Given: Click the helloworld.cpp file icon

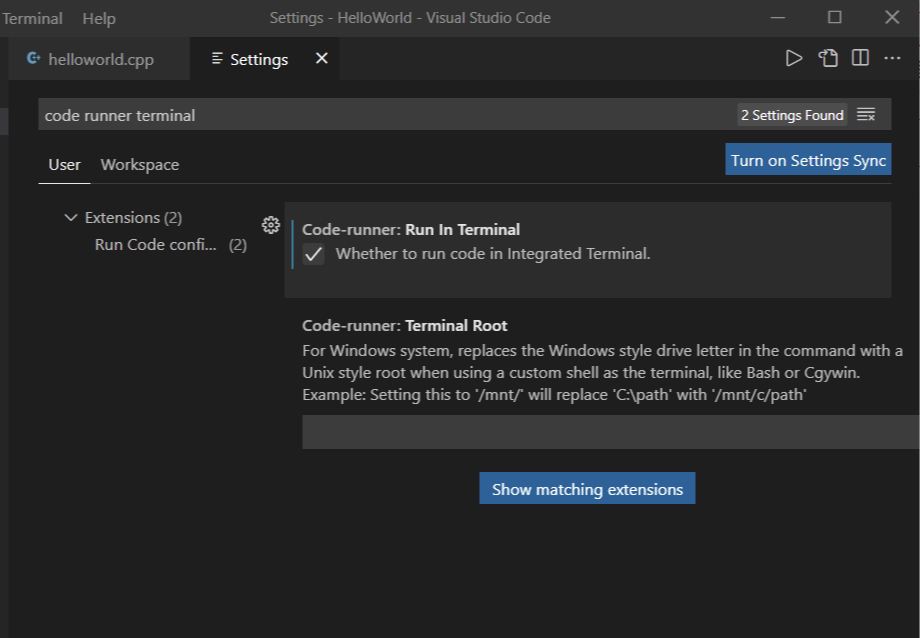Looking at the screenshot, I should pyautogui.click(x=33, y=58).
